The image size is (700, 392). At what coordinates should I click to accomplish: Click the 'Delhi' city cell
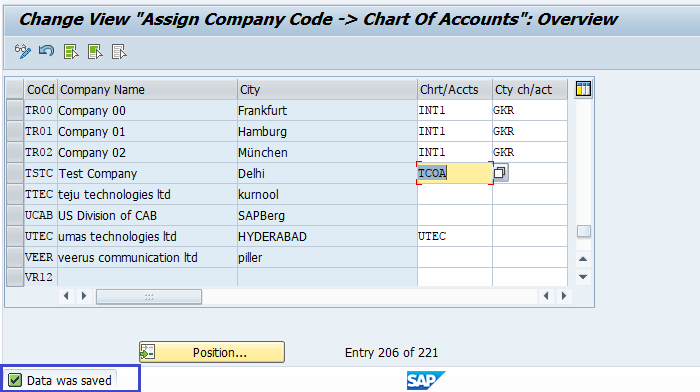click(x=327, y=173)
